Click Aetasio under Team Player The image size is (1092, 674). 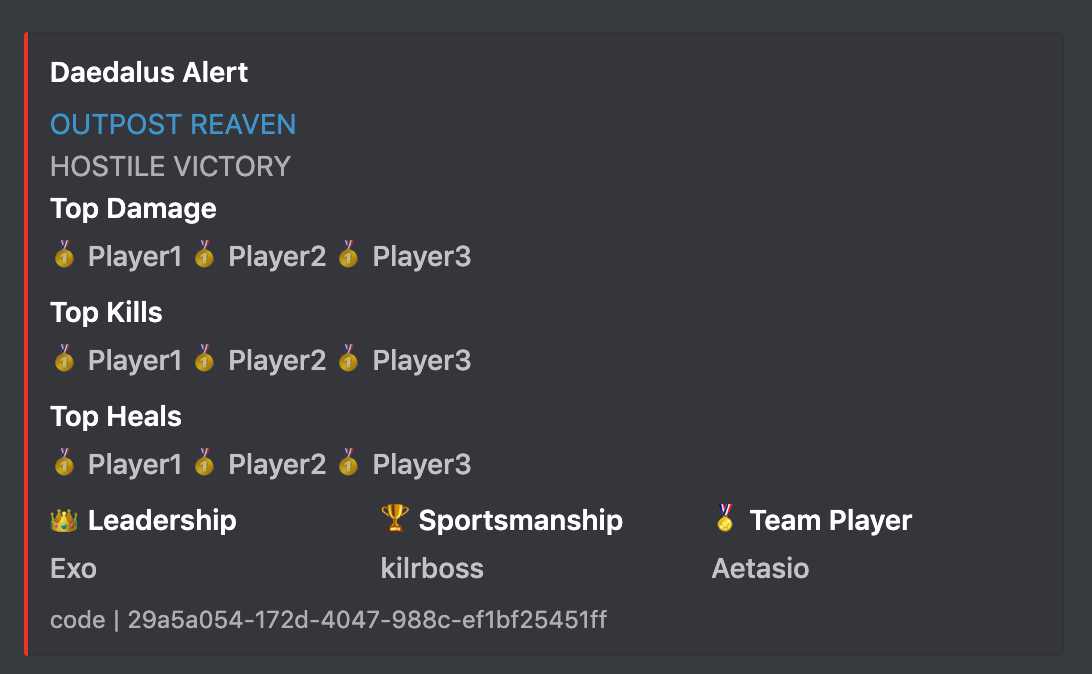(x=760, y=569)
